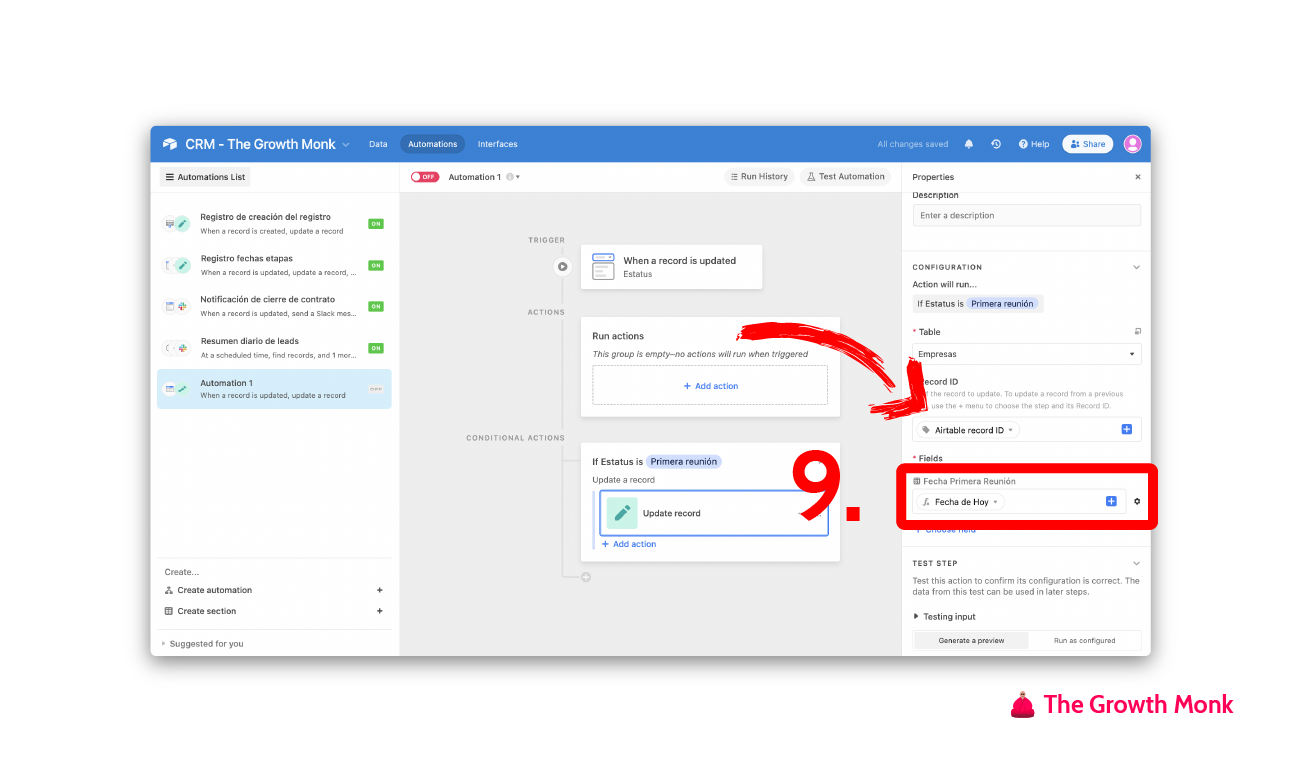The image size is (1301, 781).
Task: Select Resumen diario de leads automation
Action: (x=274, y=348)
